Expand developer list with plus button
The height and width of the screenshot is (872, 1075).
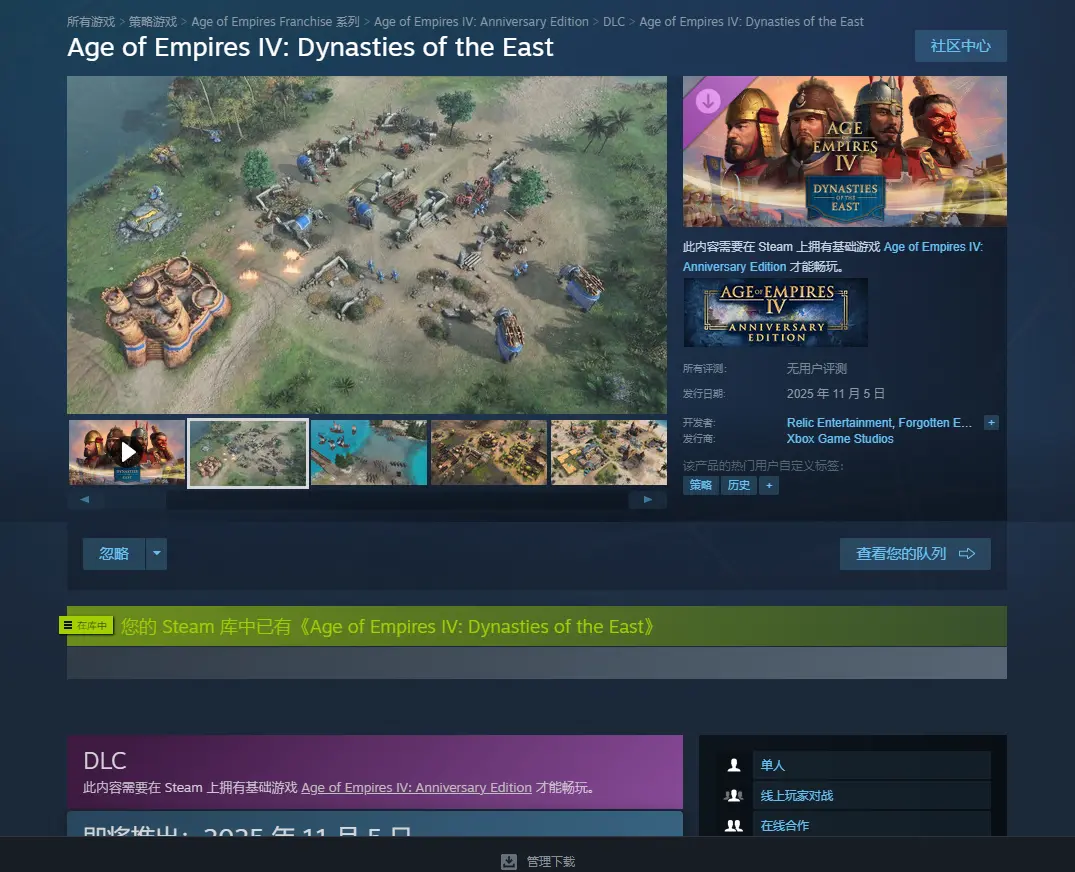[x=991, y=423]
